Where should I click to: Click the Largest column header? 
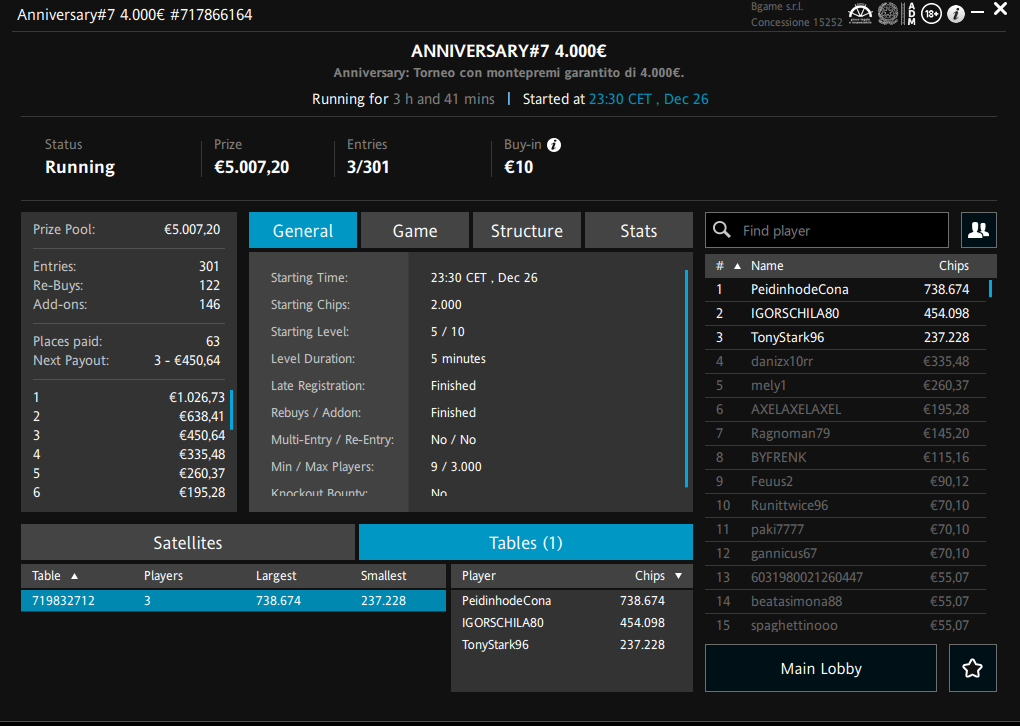[x=276, y=576]
